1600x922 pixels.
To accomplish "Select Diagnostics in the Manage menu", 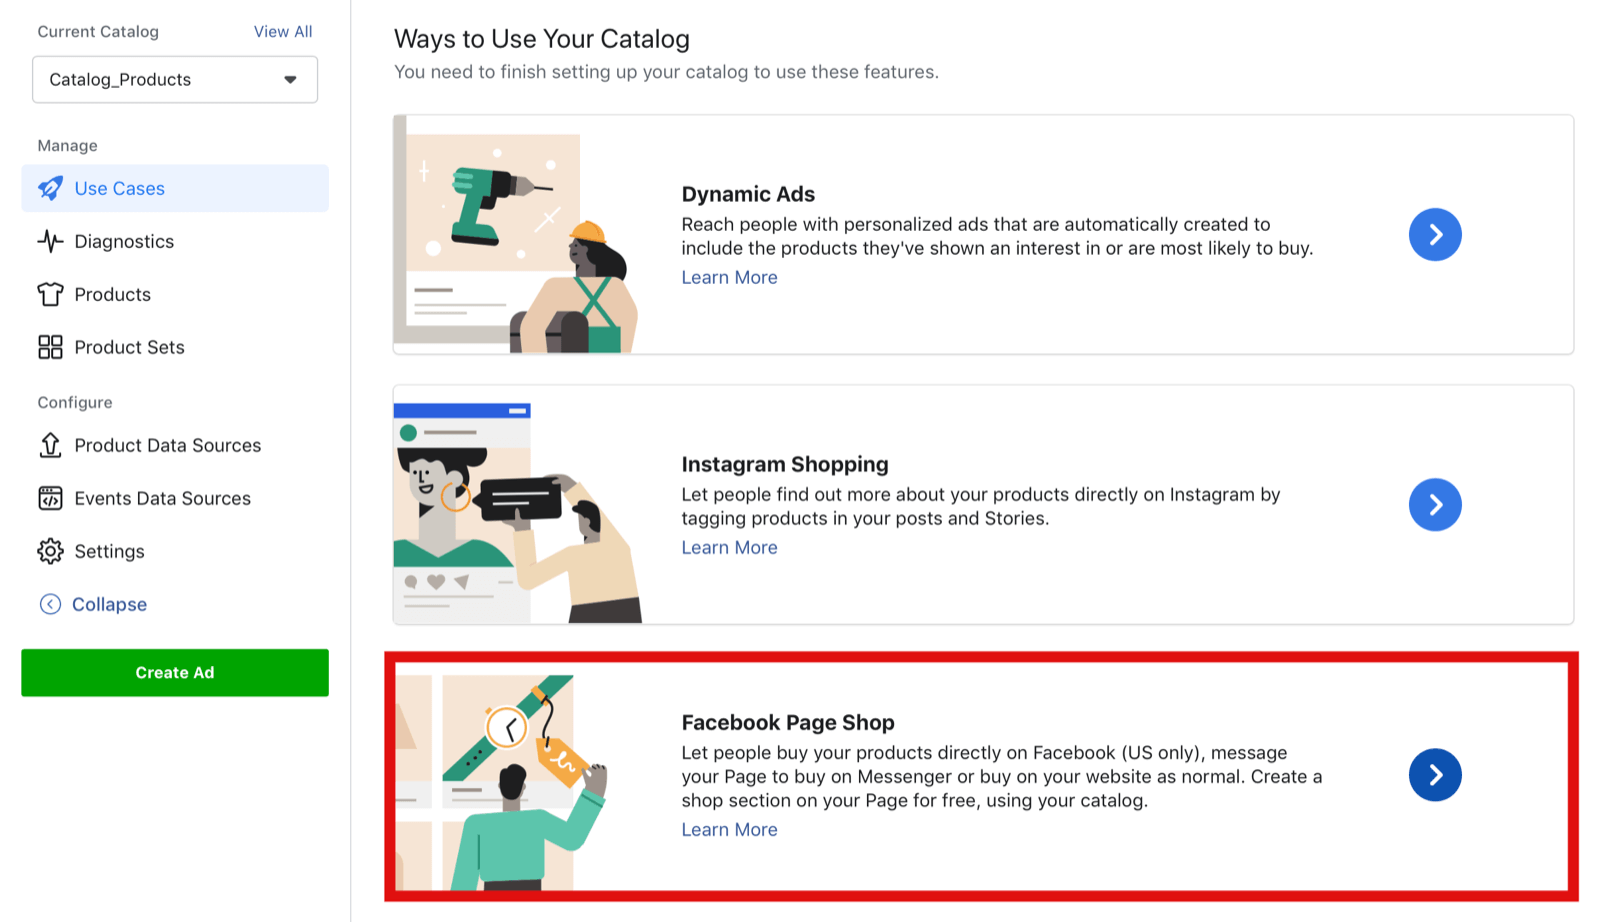I will 124,241.
